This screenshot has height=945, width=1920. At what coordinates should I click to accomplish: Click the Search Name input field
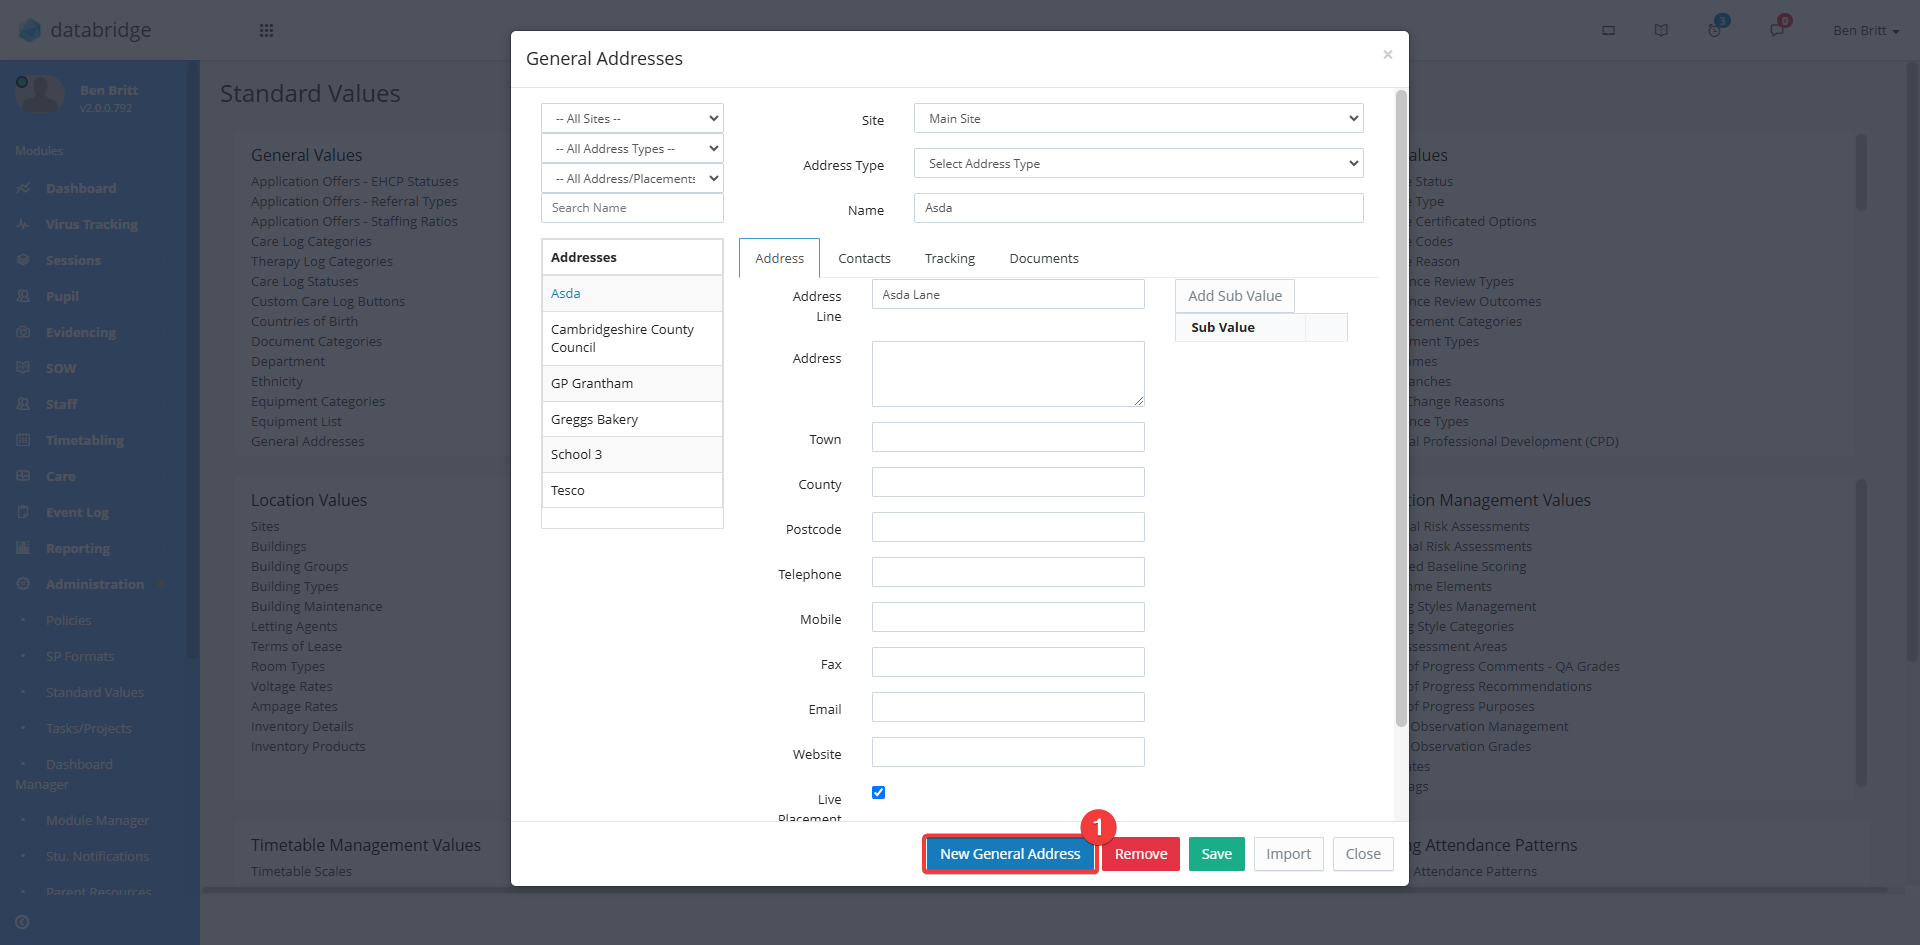pyautogui.click(x=632, y=208)
